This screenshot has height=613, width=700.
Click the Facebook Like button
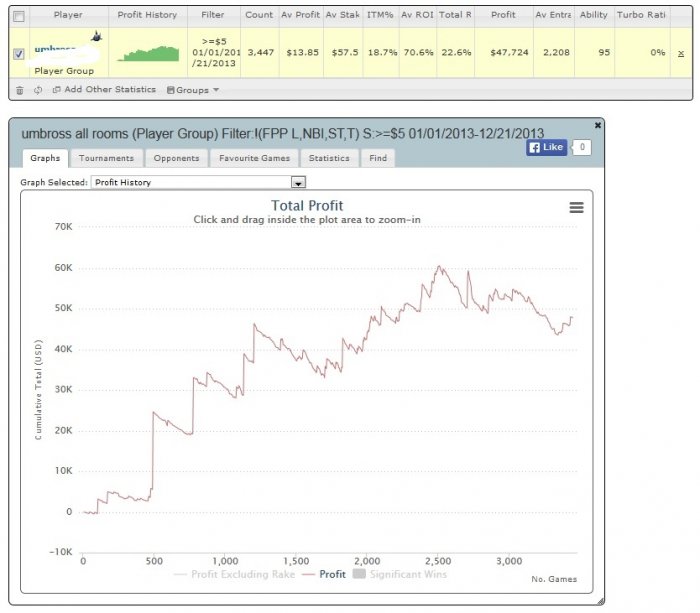tap(546, 147)
